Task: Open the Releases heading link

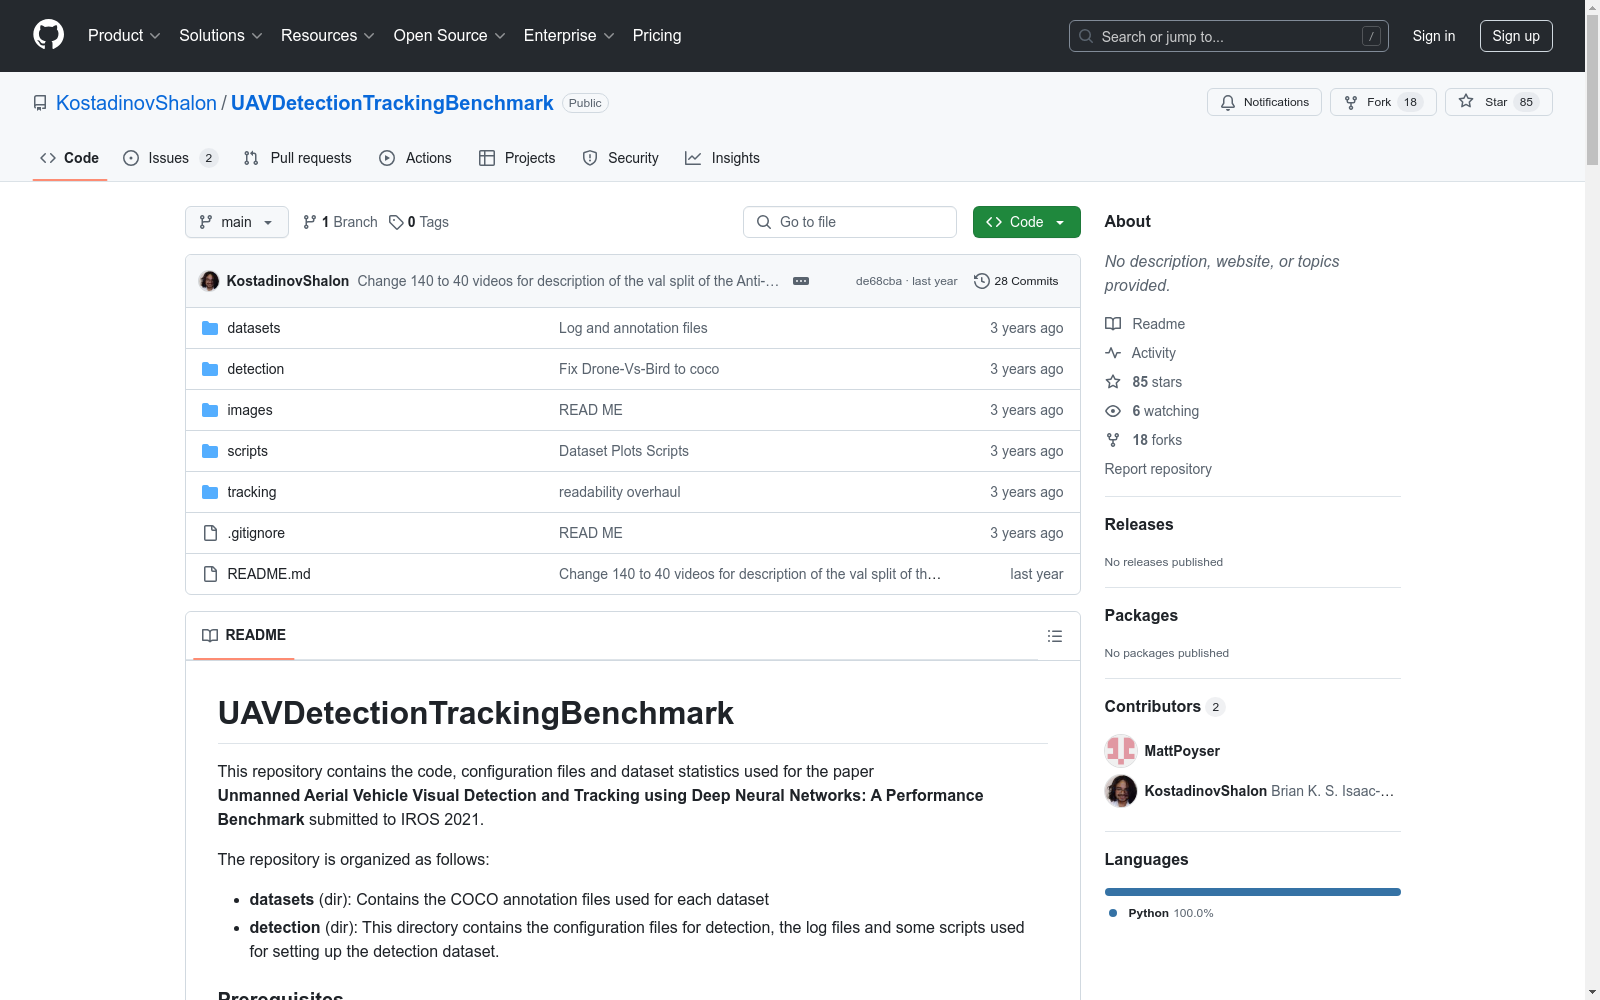Action: pos(1139,524)
